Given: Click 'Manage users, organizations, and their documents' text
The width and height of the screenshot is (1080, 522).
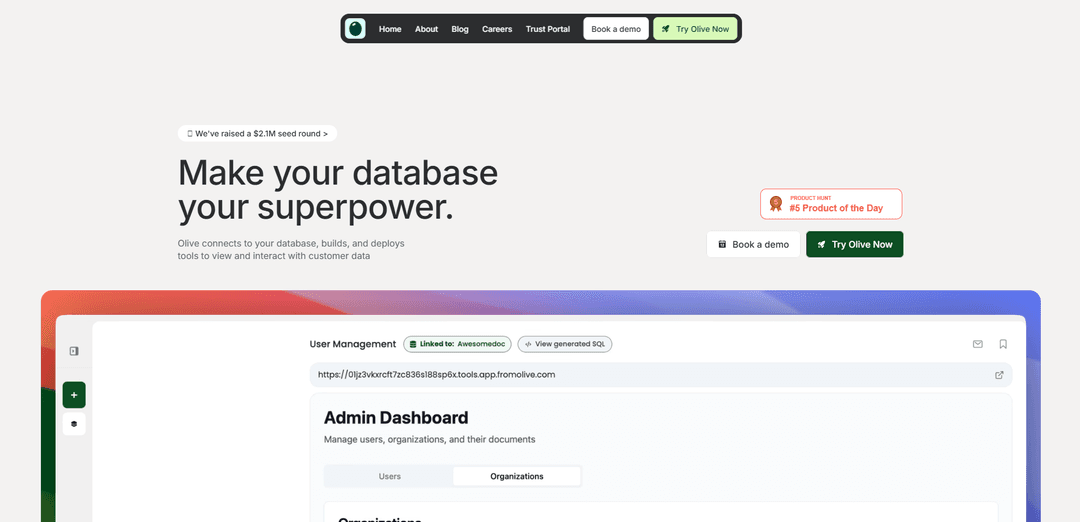Looking at the screenshot, I should tap(429, 439).
